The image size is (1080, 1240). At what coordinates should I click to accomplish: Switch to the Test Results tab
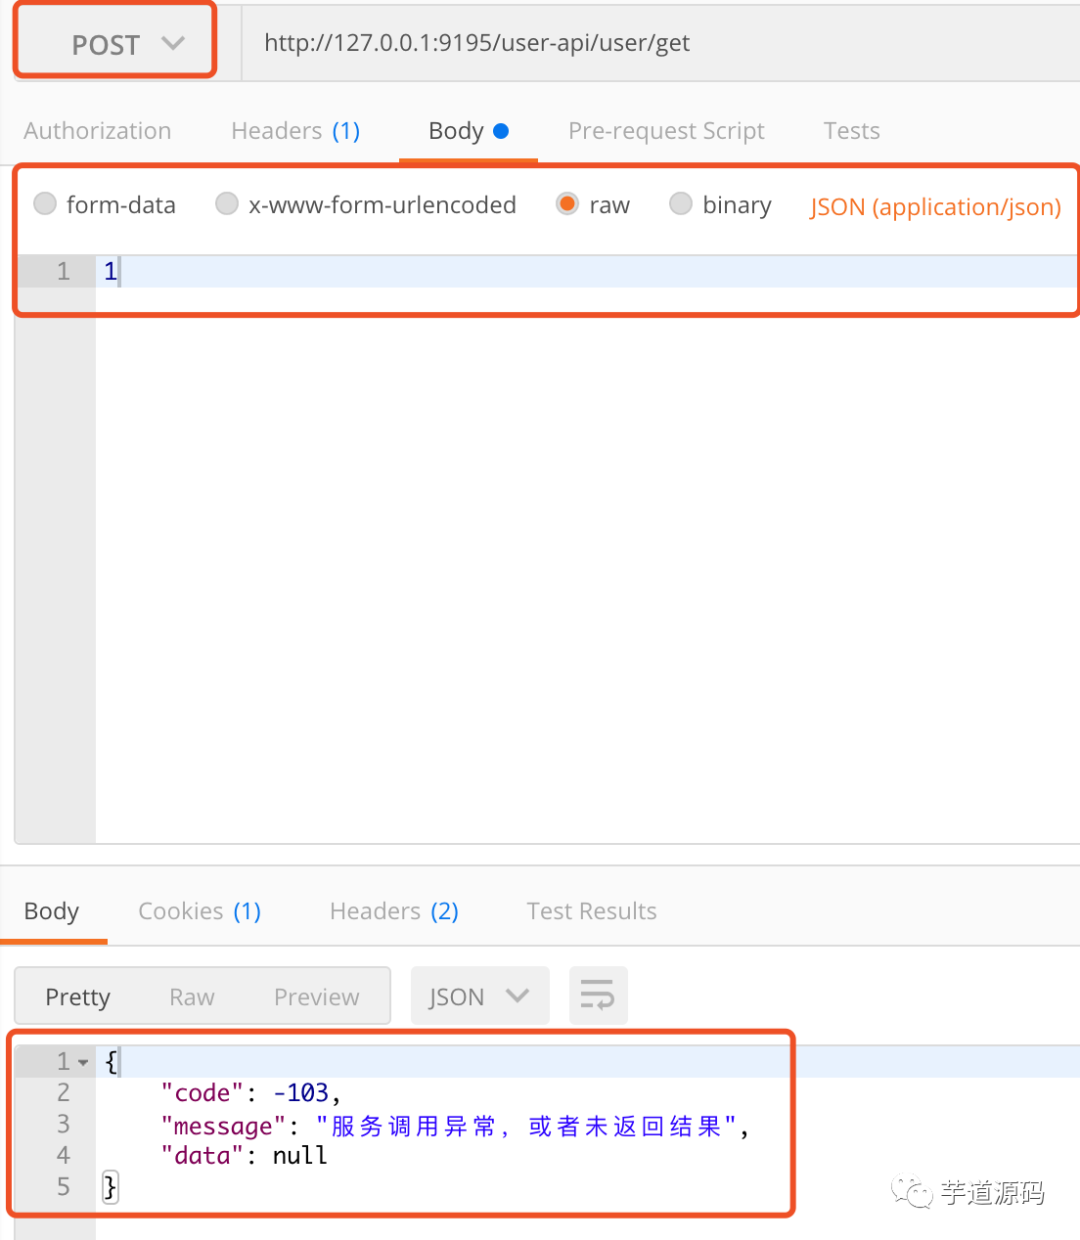click(x=591, y=911)
